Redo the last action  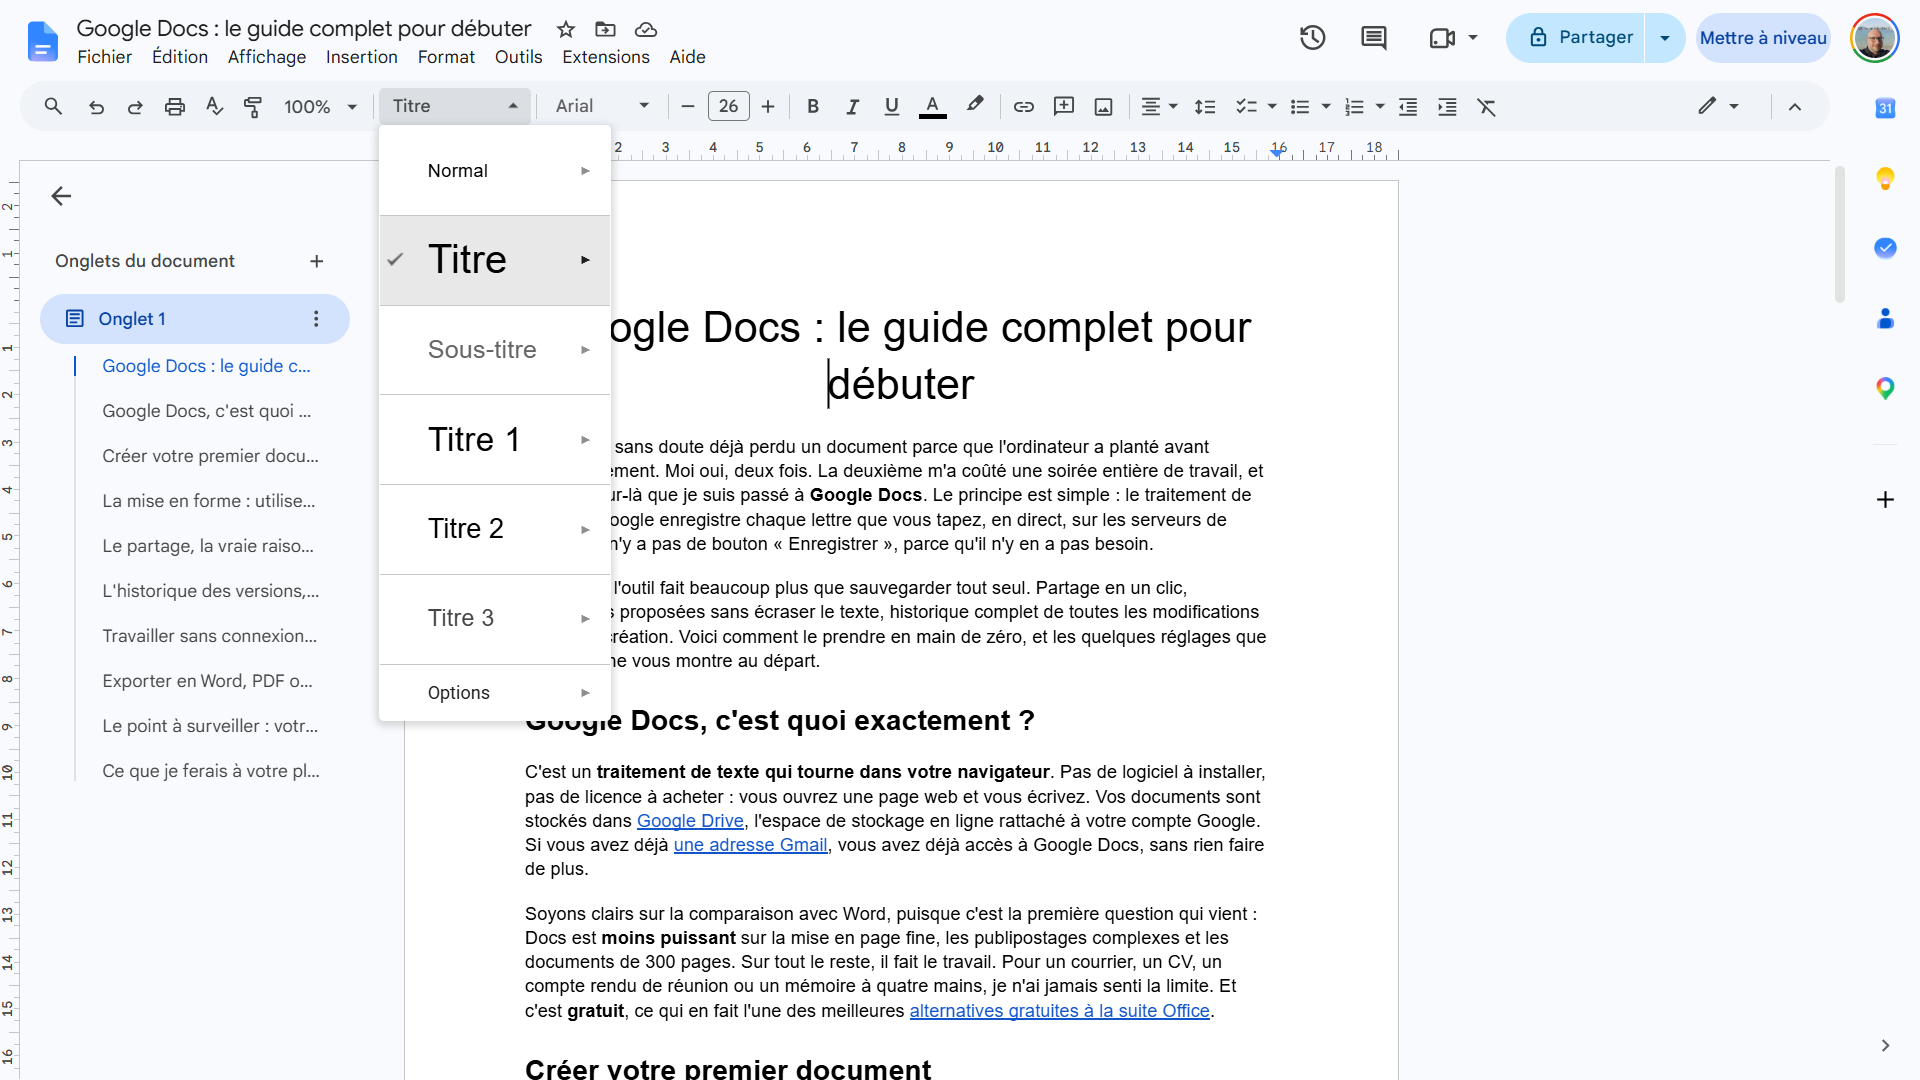click(x=135, y=106)
